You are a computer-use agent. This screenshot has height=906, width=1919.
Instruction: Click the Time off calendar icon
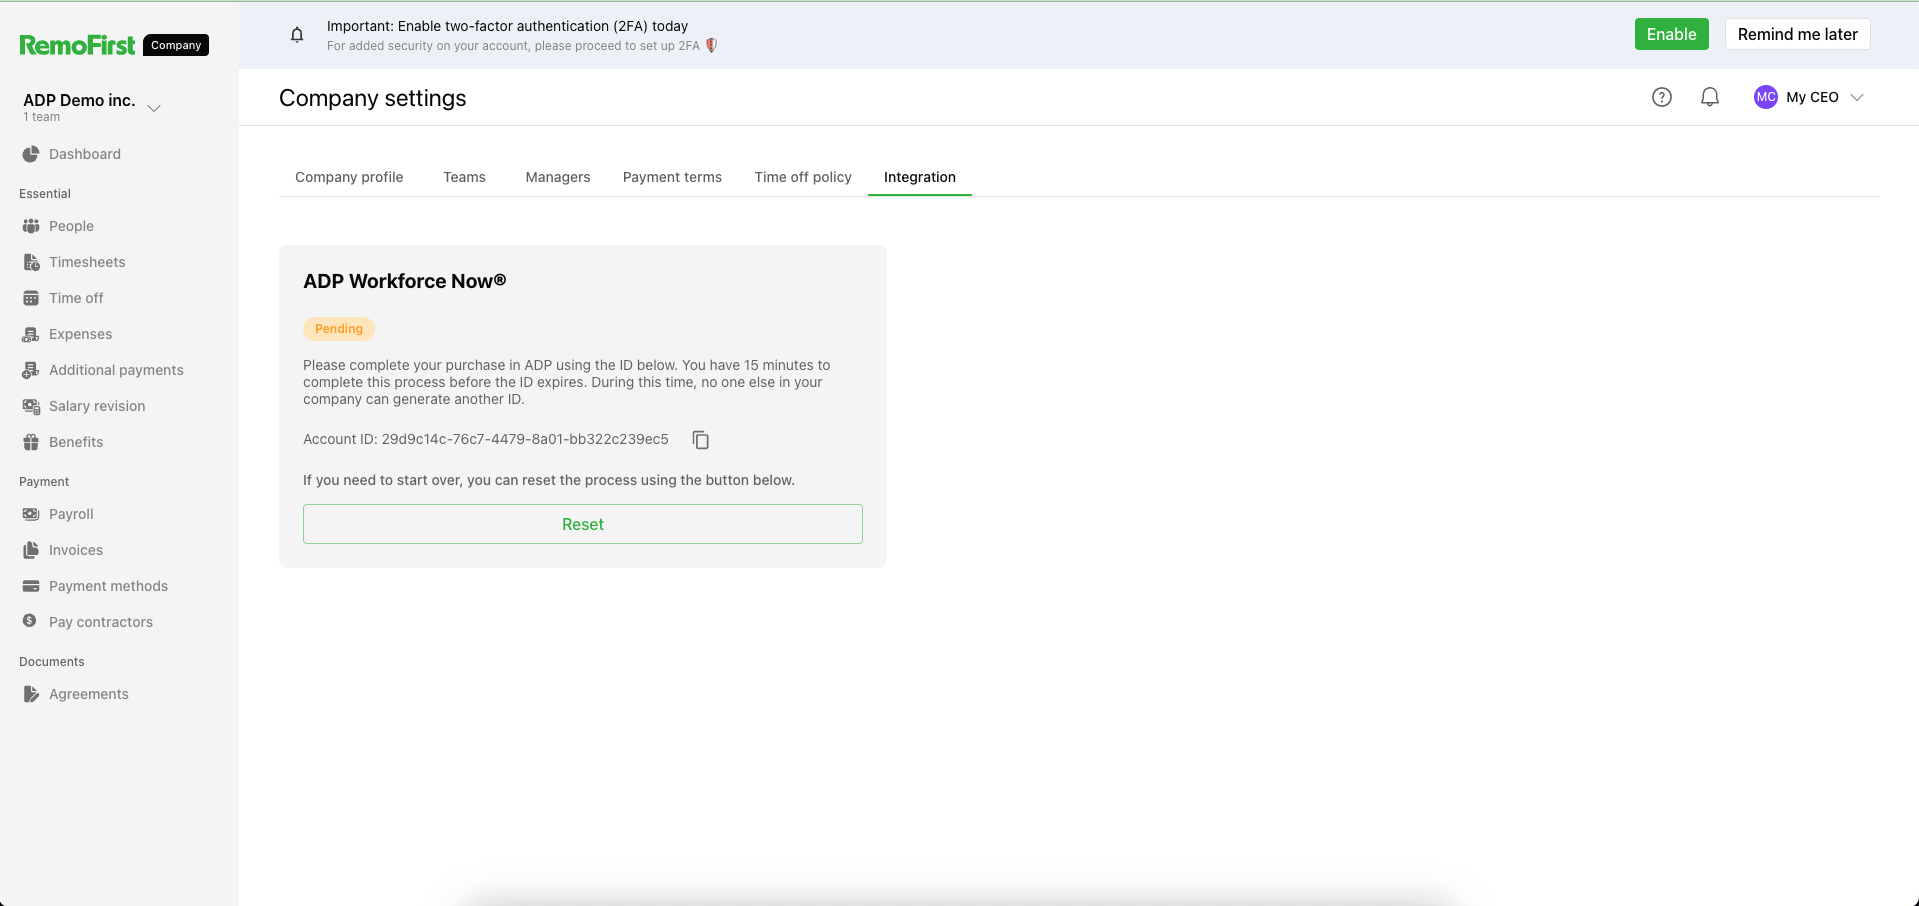(31, 298)
